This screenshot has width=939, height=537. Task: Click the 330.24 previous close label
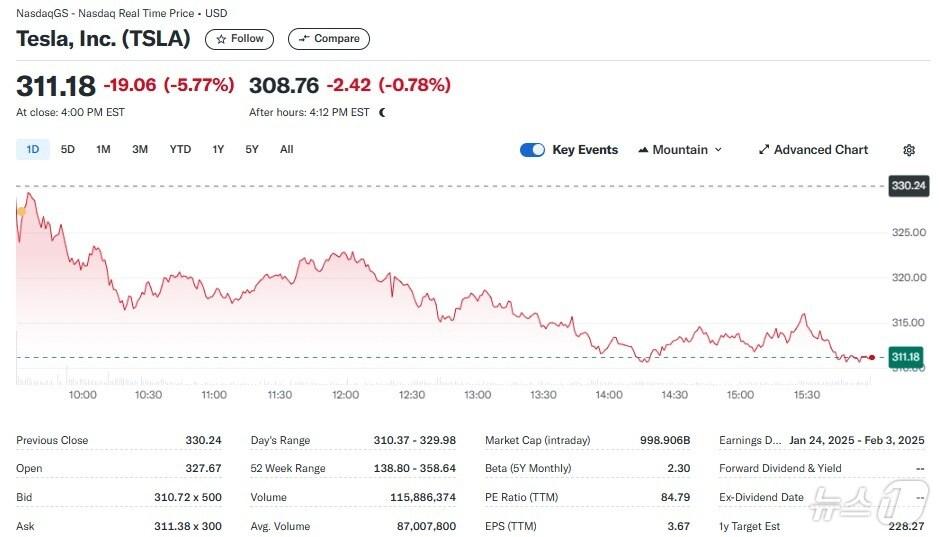click(908, 185)
